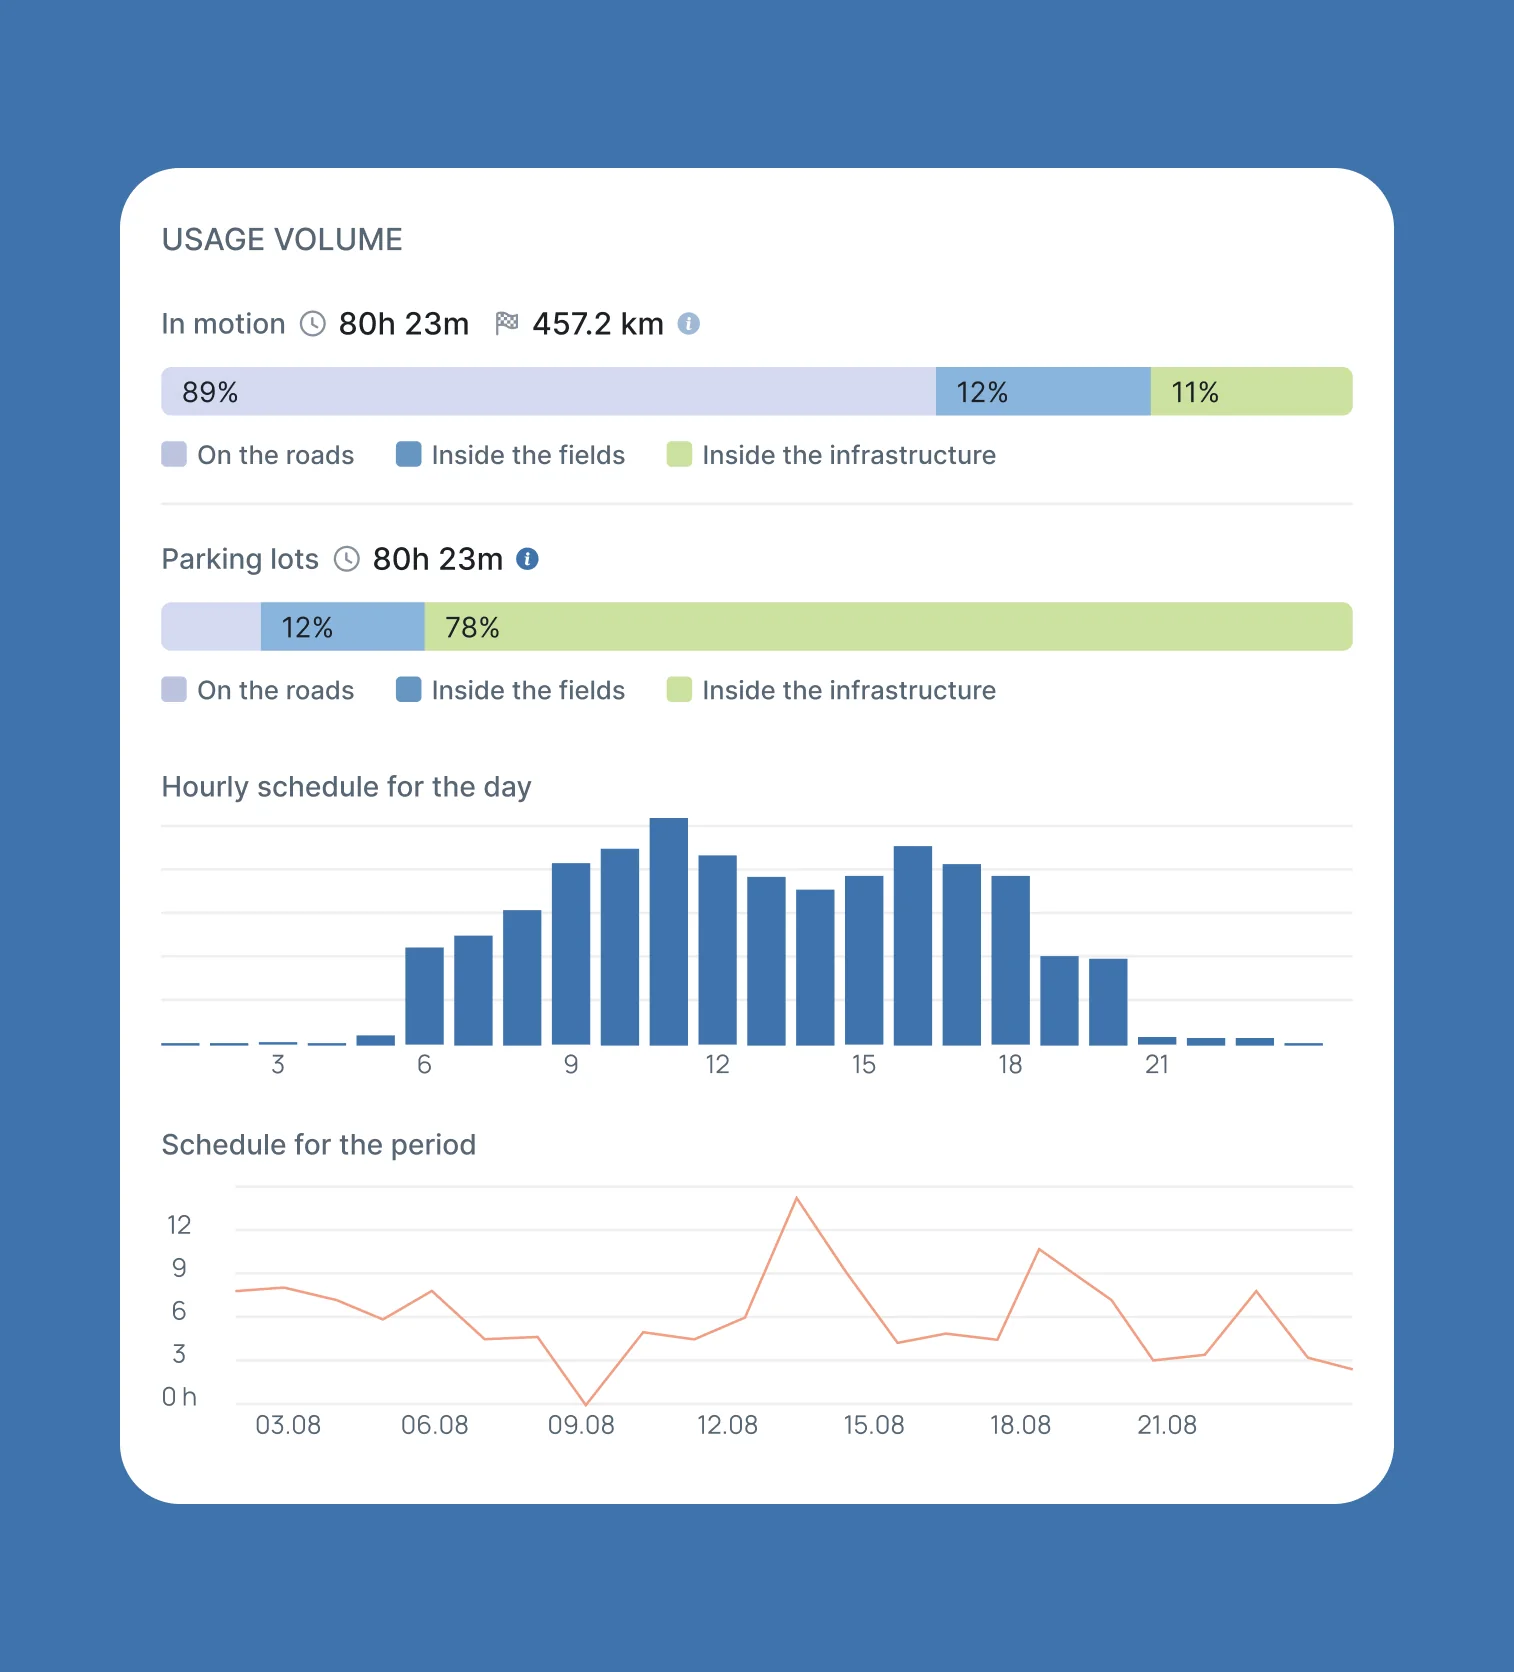This screenshot has height=1672, width=1514.
Task: Click the 12.08 date label
Action: [727, 1425]
